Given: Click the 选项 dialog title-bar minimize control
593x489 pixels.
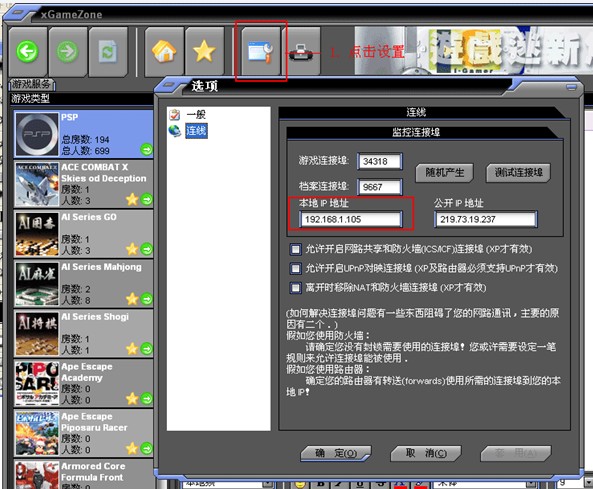Looking at the screenshot, I should coord(571,88).
